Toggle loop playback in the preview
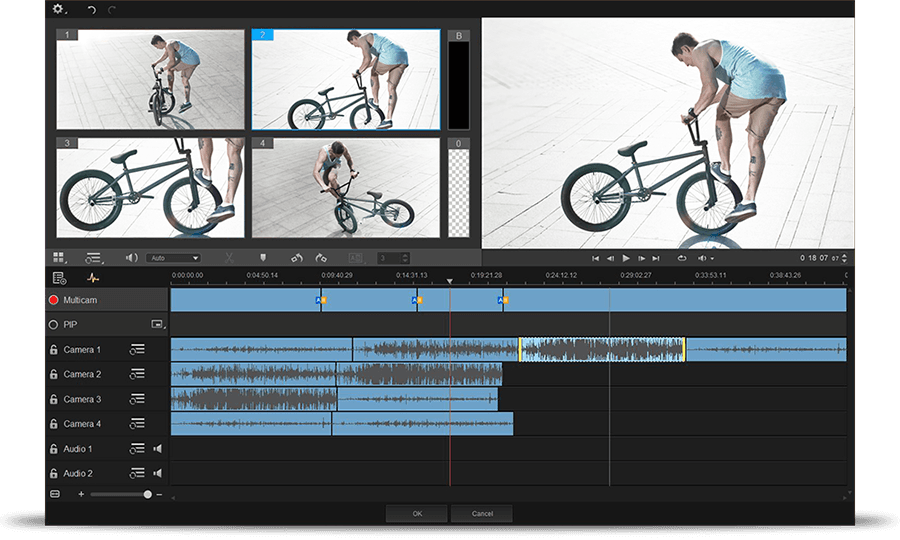Viewport: 900px width, 540px height. point(681,258)
